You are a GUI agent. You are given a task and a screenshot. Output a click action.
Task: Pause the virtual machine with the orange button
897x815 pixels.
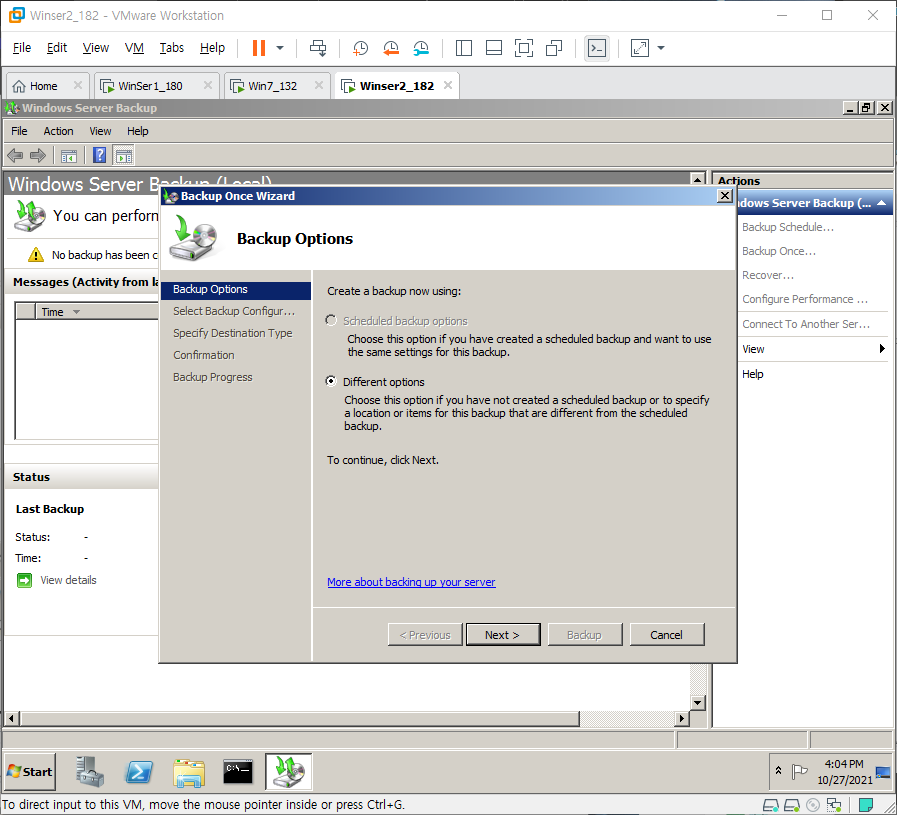click(x=259, y=48)
